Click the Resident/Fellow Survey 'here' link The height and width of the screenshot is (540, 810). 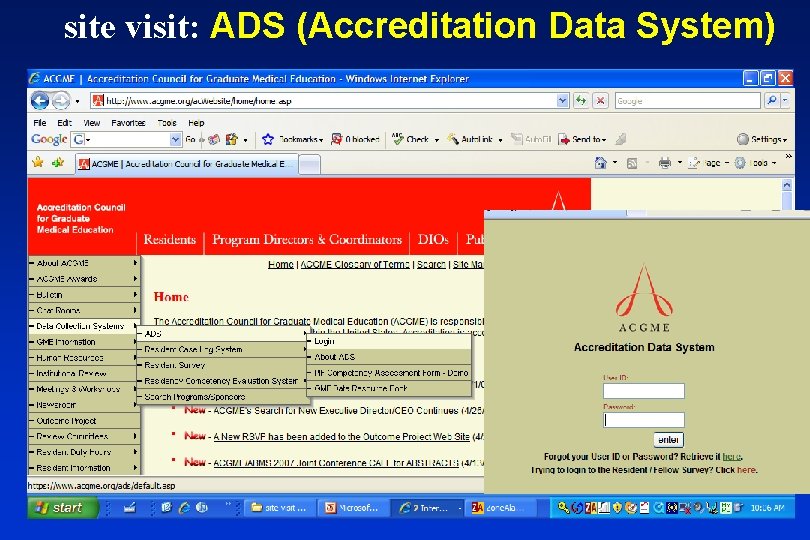coord(746,470)
